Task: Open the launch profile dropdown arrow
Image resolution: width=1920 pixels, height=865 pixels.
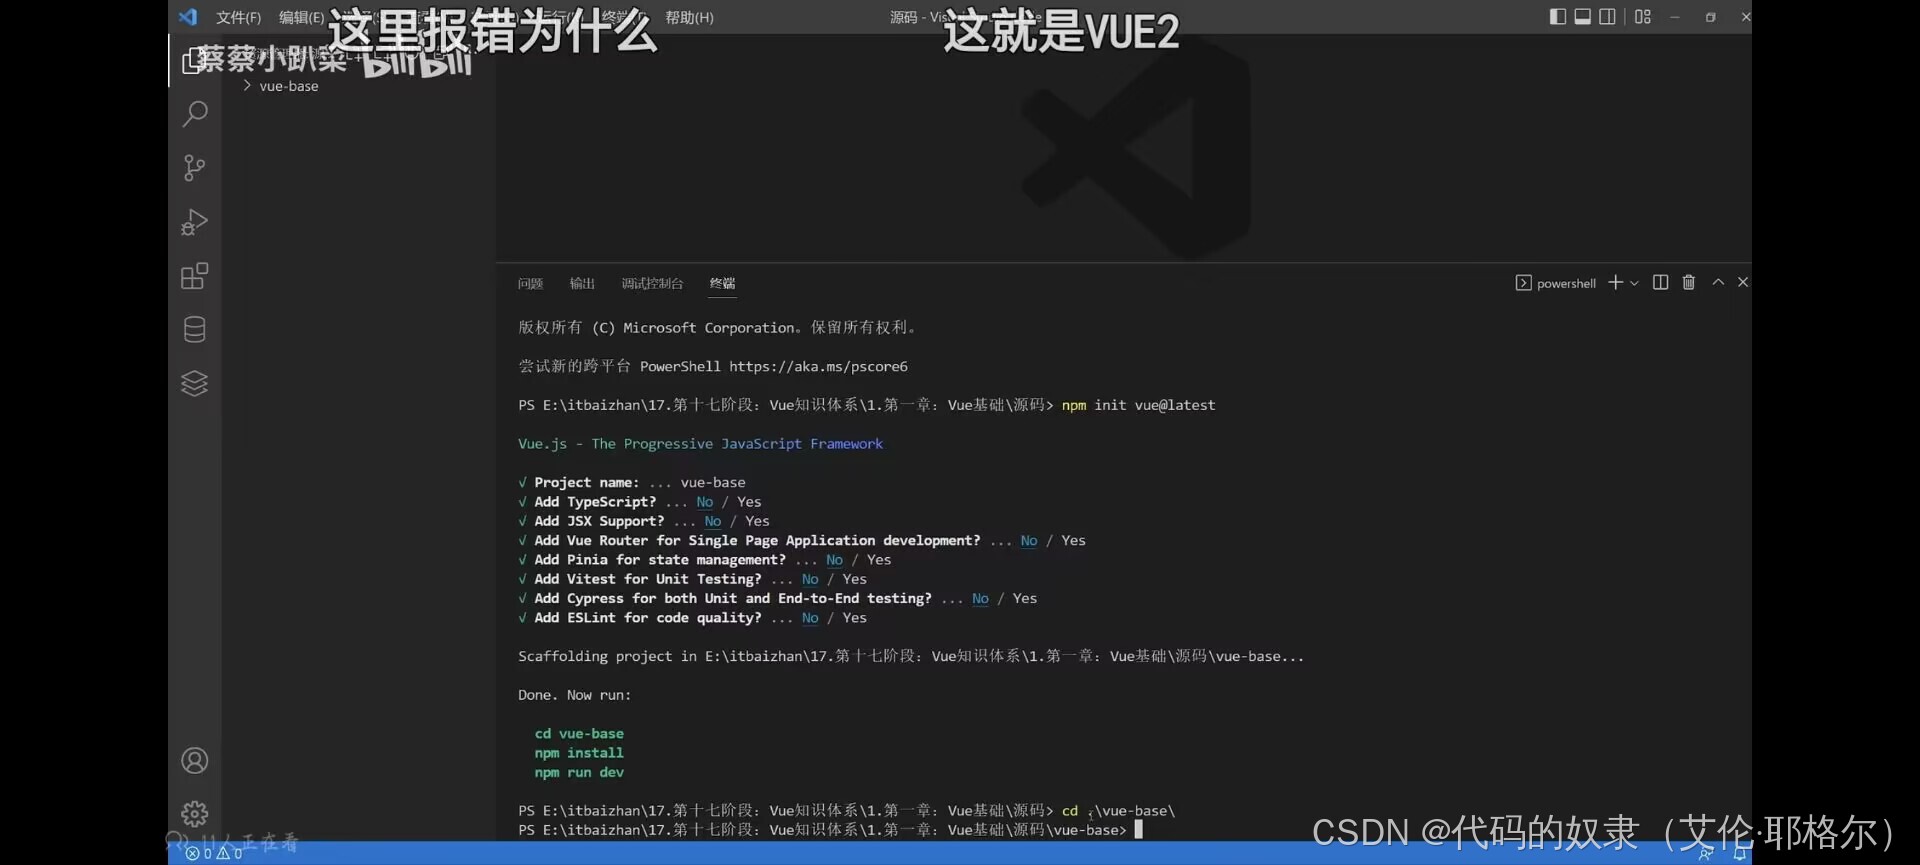Action: [x=1634, y=283]
